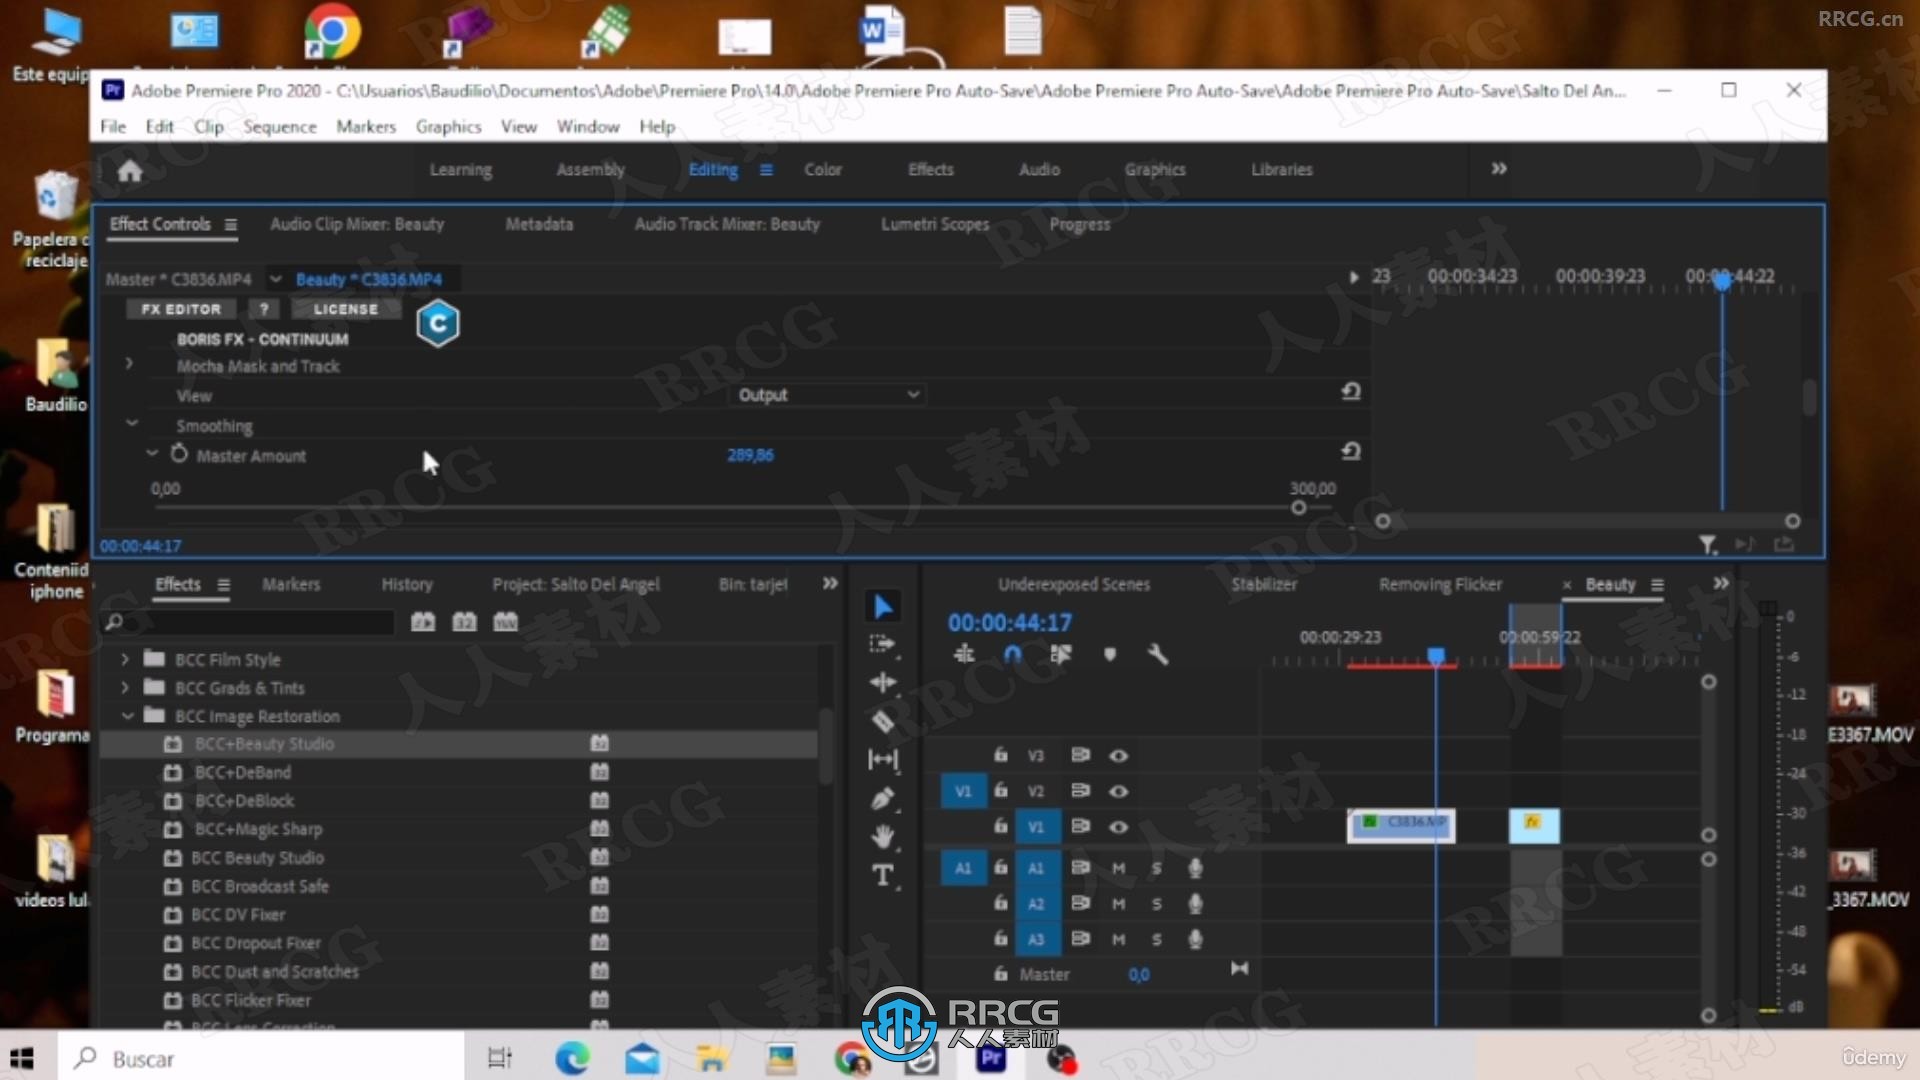Open Premiere Pro from taskbar
Screen dimensions: 1920x1080
991,1058
